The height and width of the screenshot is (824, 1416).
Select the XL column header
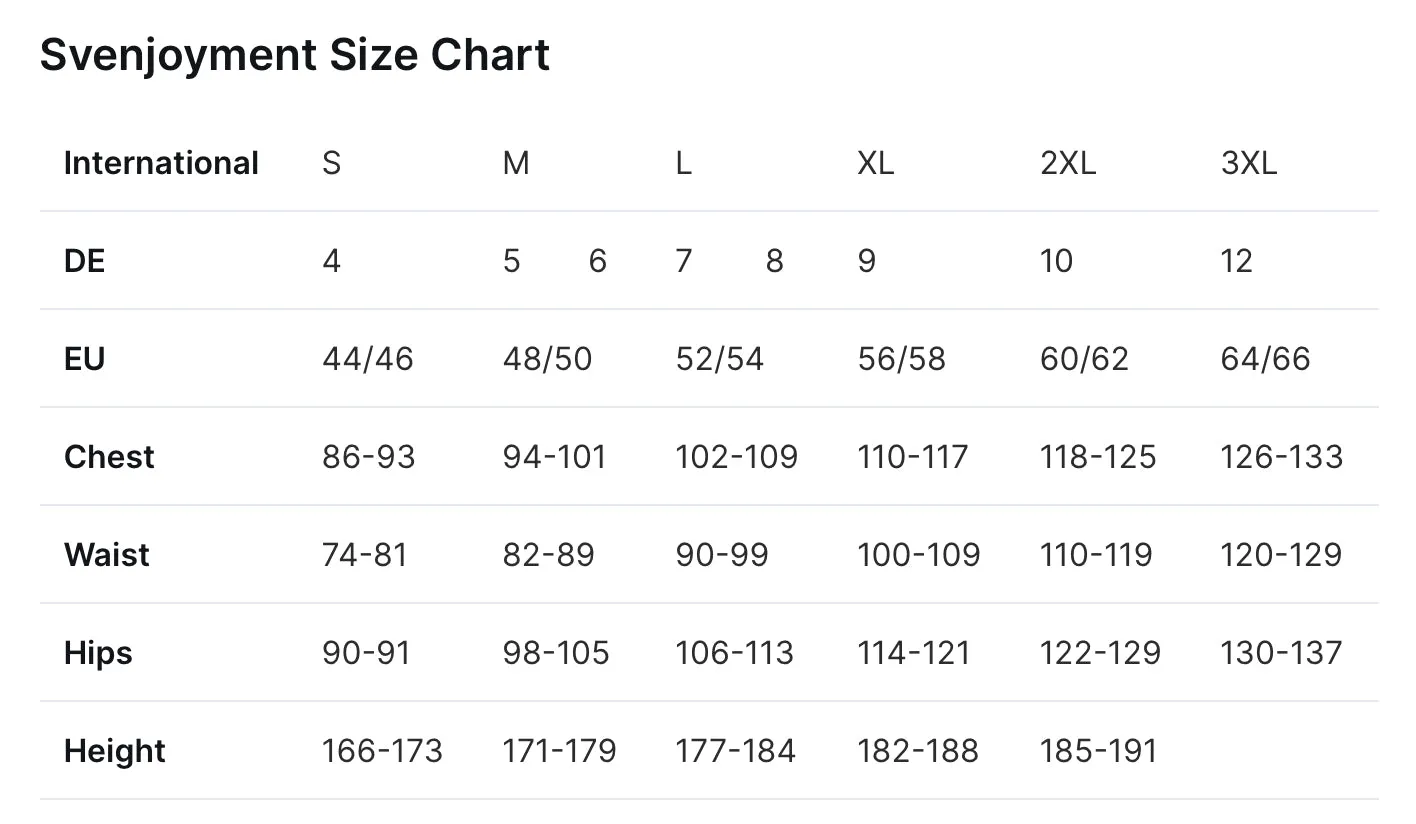click(875, 163)
